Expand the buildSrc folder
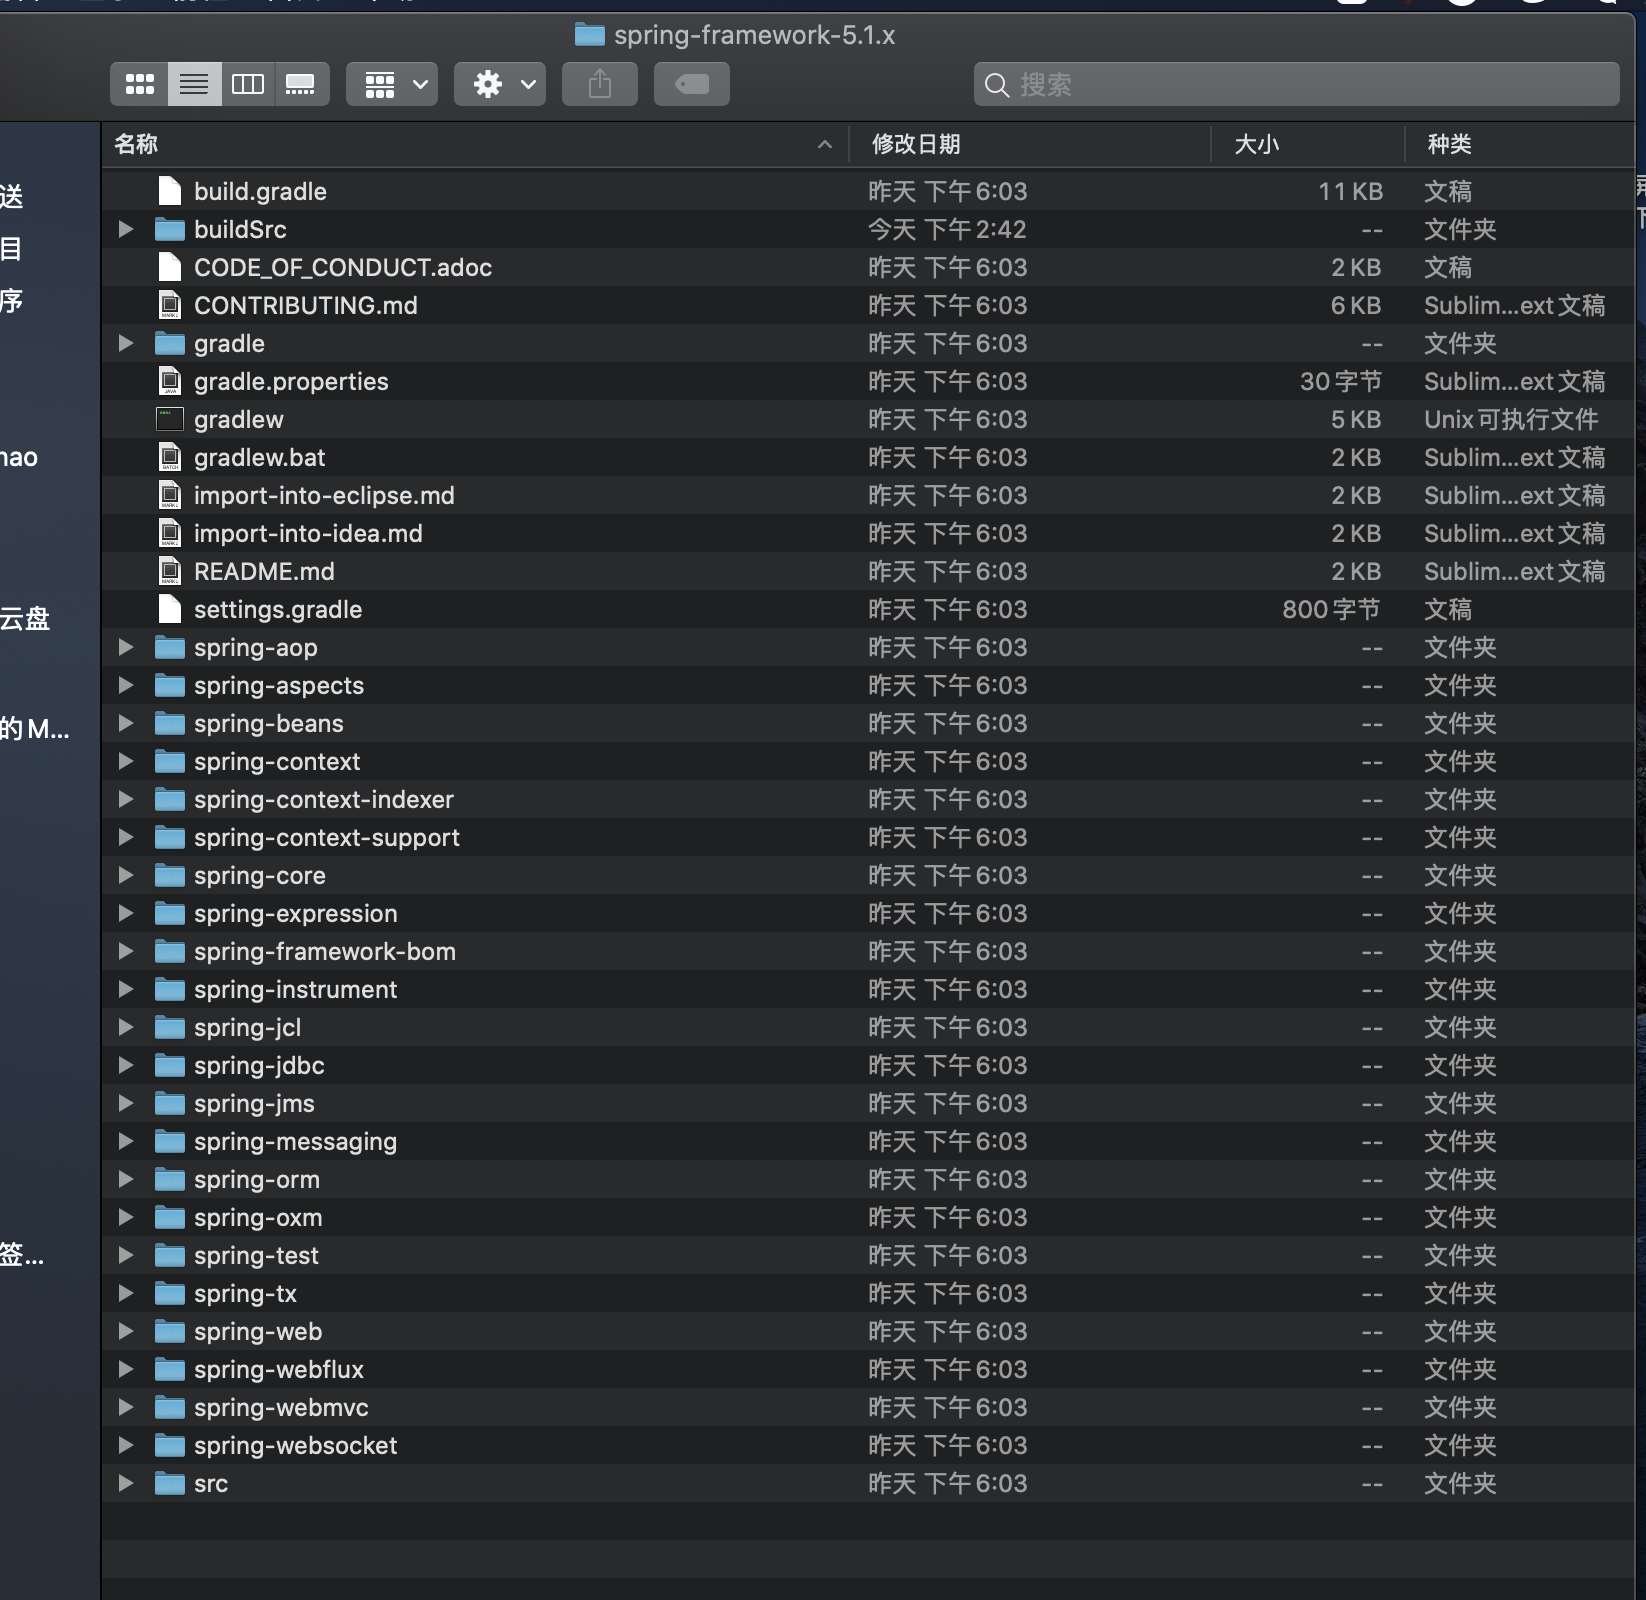 (126, 229)
